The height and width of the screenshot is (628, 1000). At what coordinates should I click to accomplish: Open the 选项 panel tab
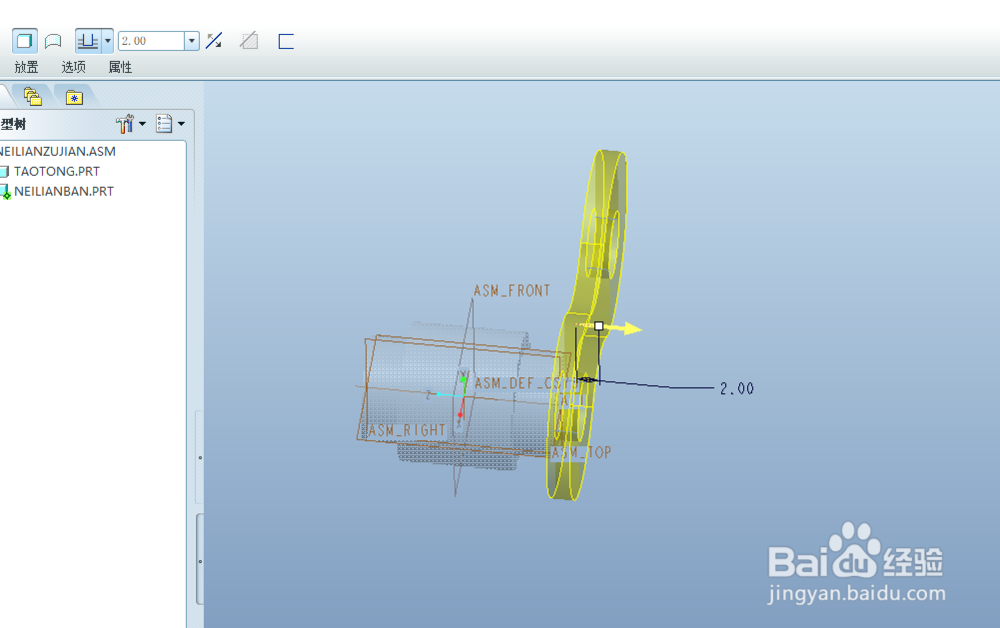(x=73, y=67)
